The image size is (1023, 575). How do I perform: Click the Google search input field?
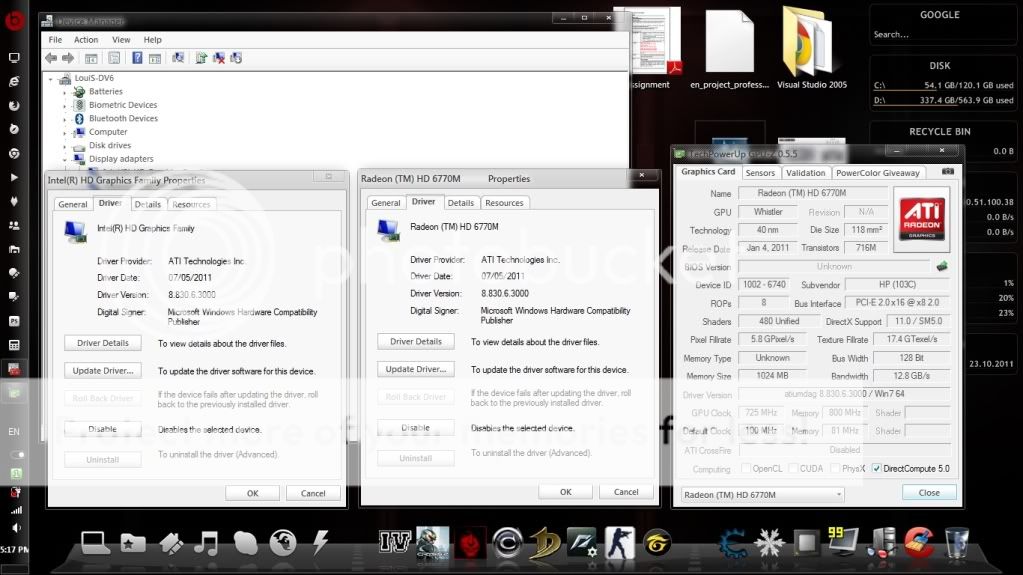(938, 35)
